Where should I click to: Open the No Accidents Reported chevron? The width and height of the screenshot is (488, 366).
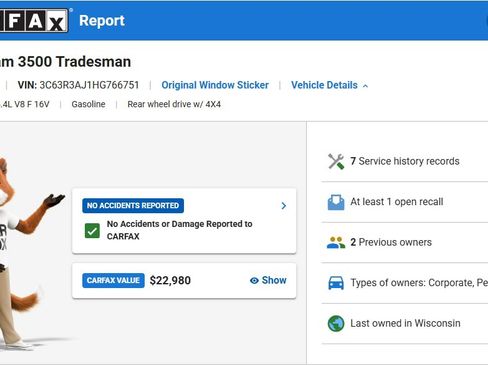284,206
